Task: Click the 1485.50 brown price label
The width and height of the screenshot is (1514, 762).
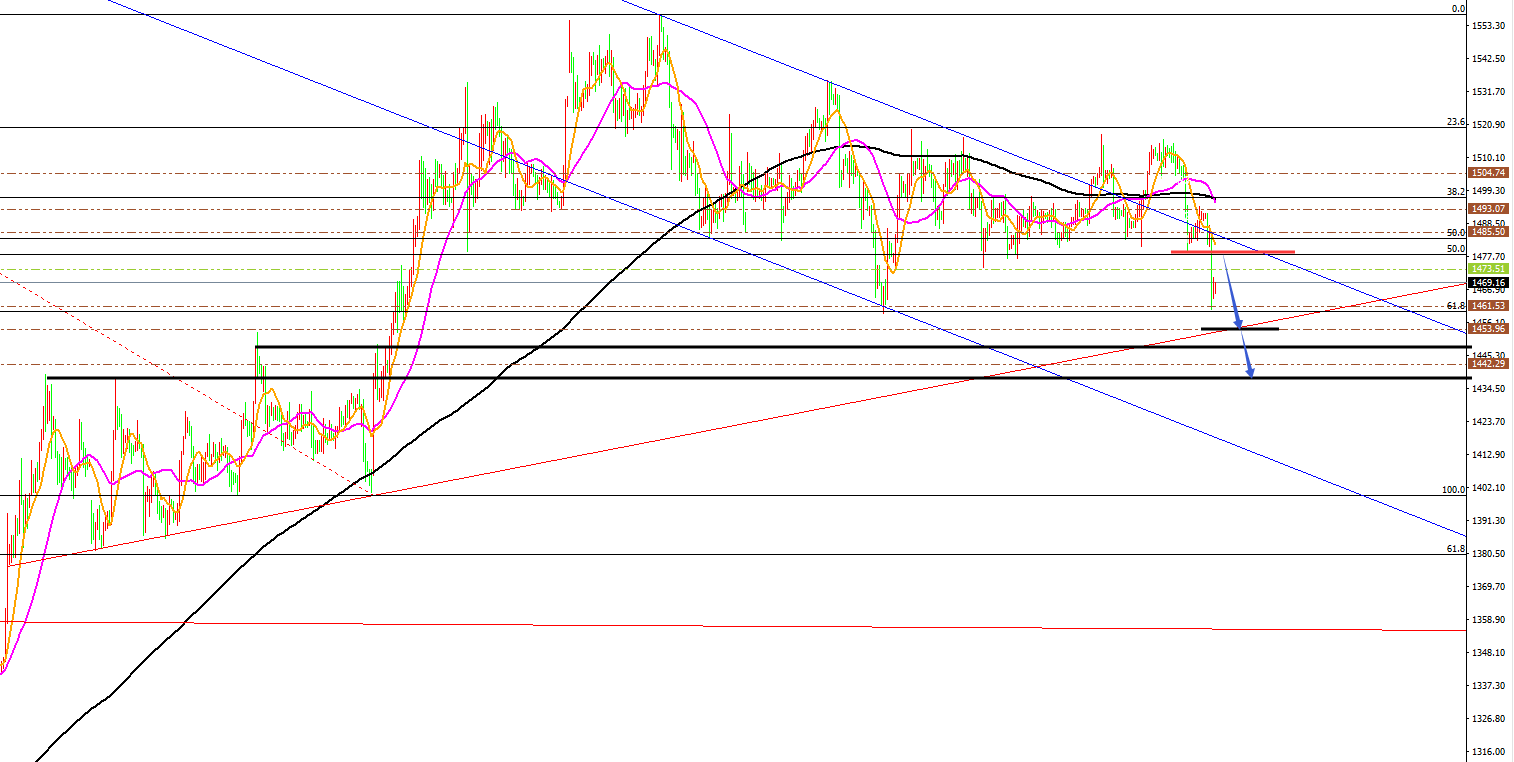Action: click(x=1489, y=231)
